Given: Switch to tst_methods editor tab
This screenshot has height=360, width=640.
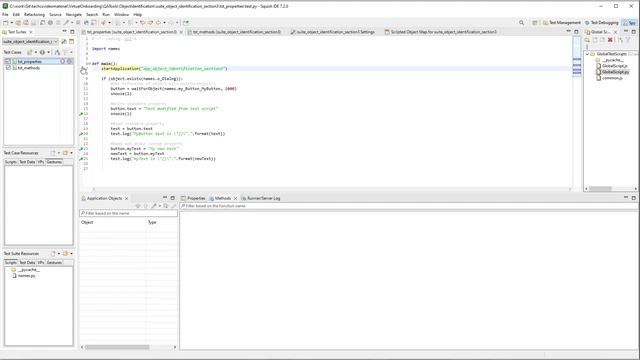Looking at the screenshot, I should click(234, 32).
